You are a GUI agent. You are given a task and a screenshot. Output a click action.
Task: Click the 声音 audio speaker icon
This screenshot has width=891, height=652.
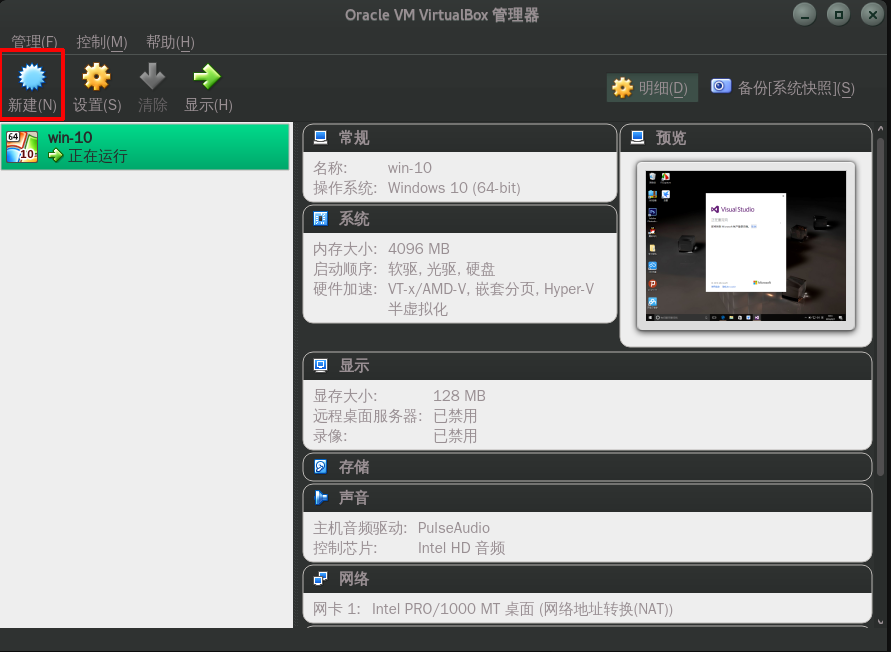coord(320,497)
